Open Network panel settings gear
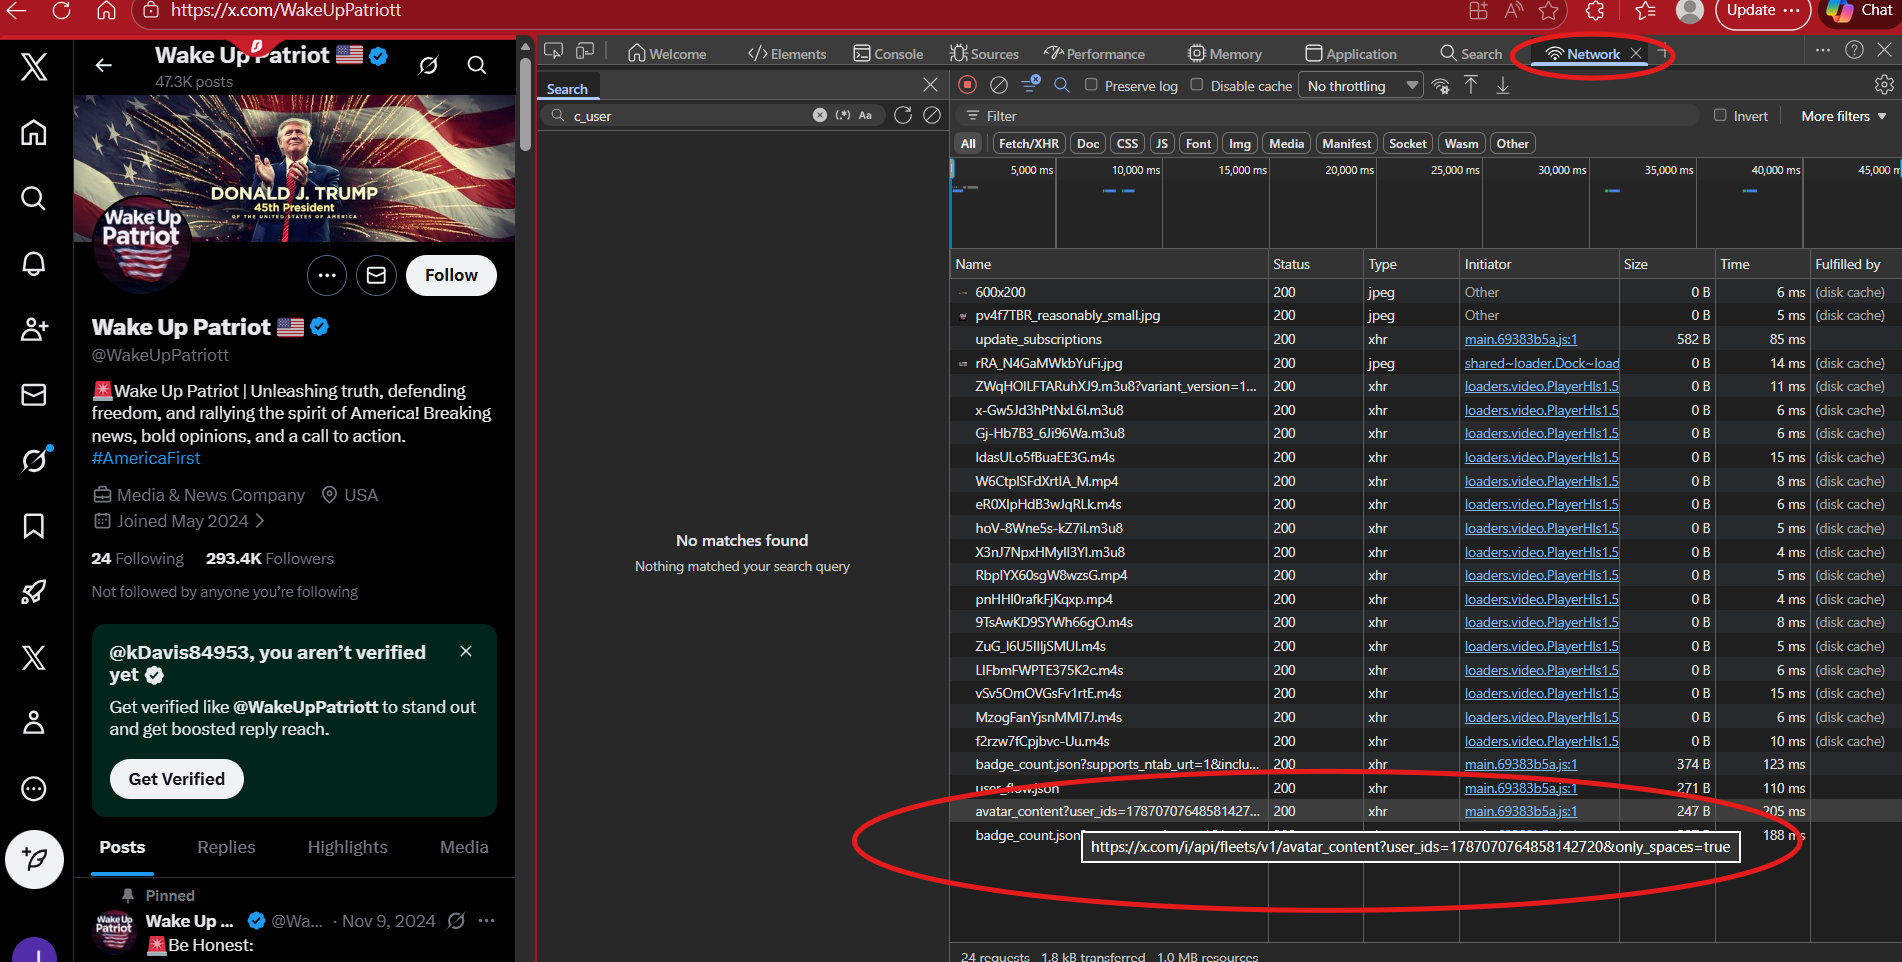 (1884, 86)
